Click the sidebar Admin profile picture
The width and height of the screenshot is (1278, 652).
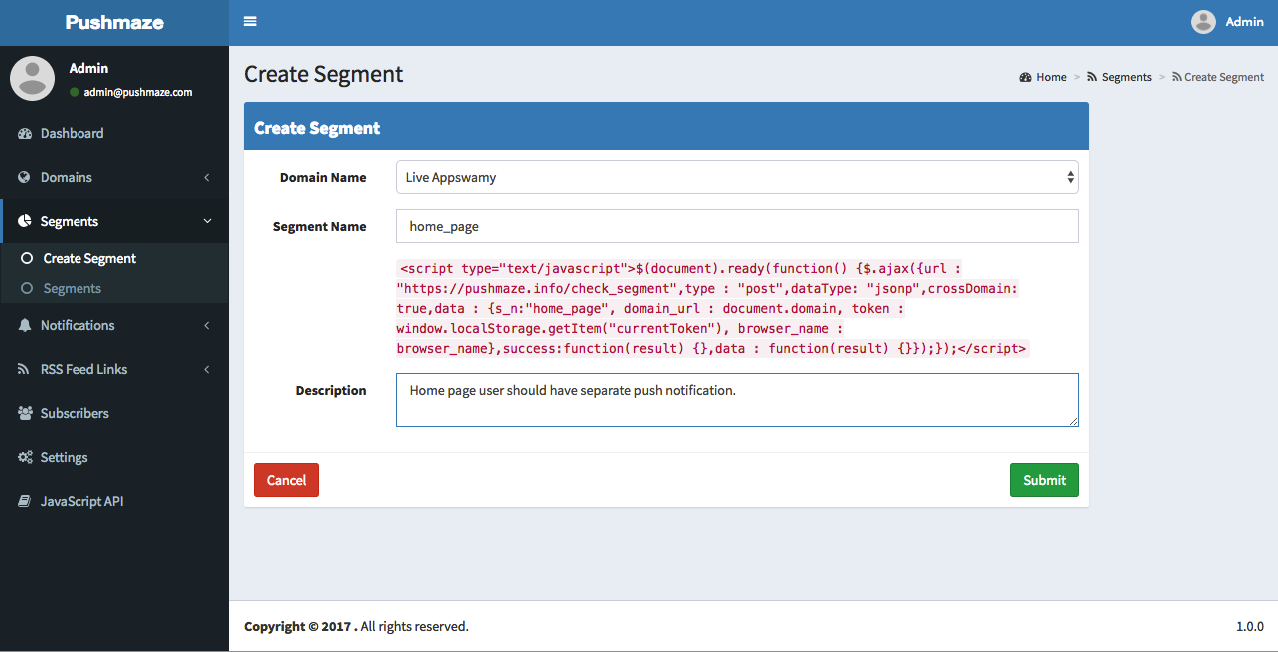32,79
